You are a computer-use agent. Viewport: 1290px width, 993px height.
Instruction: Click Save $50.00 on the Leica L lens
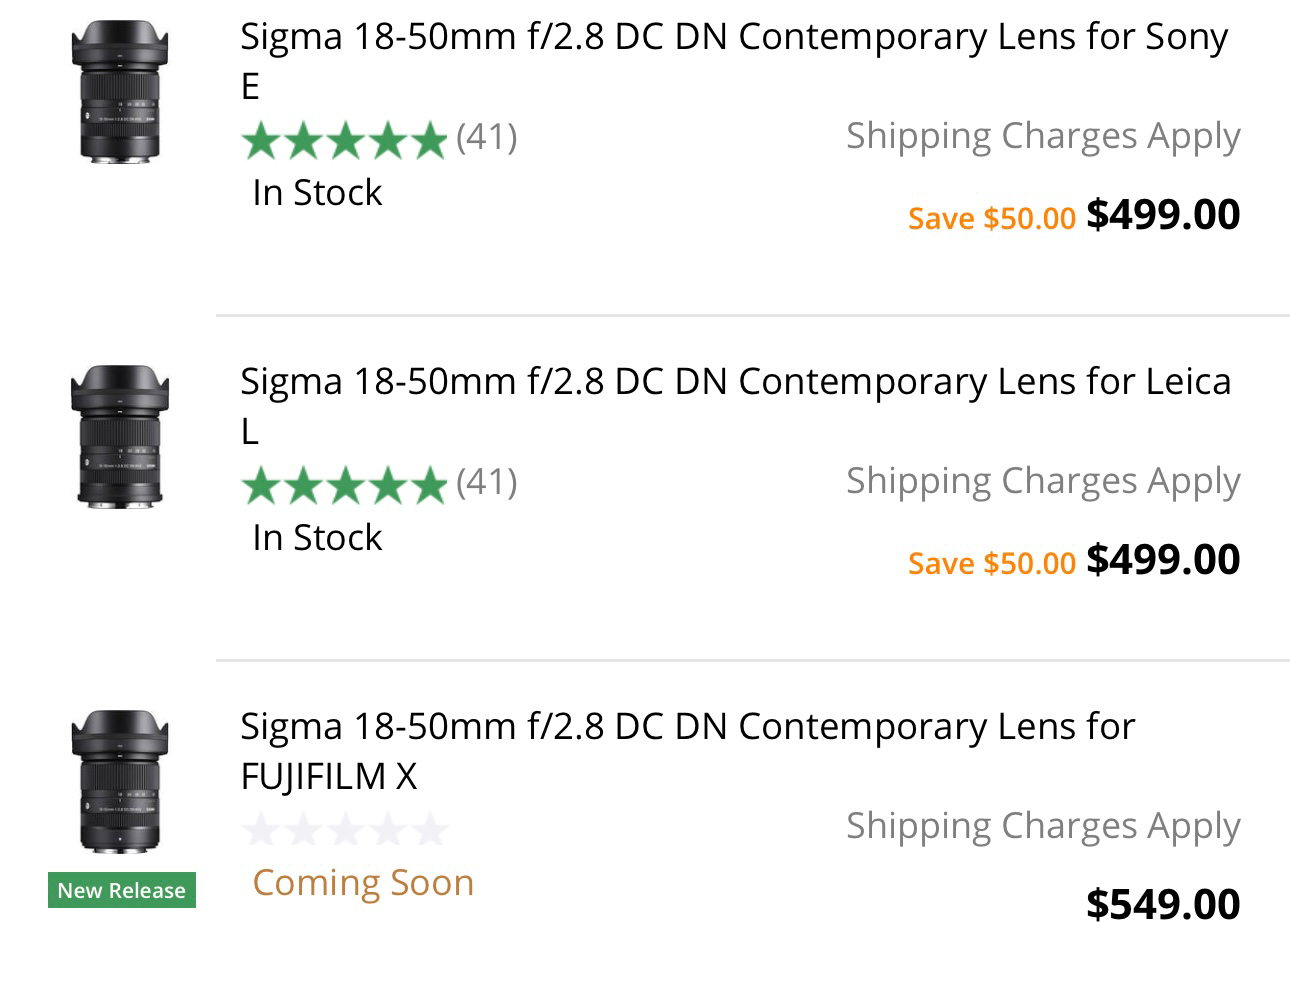pyautogui.click(x=992, y=563)
